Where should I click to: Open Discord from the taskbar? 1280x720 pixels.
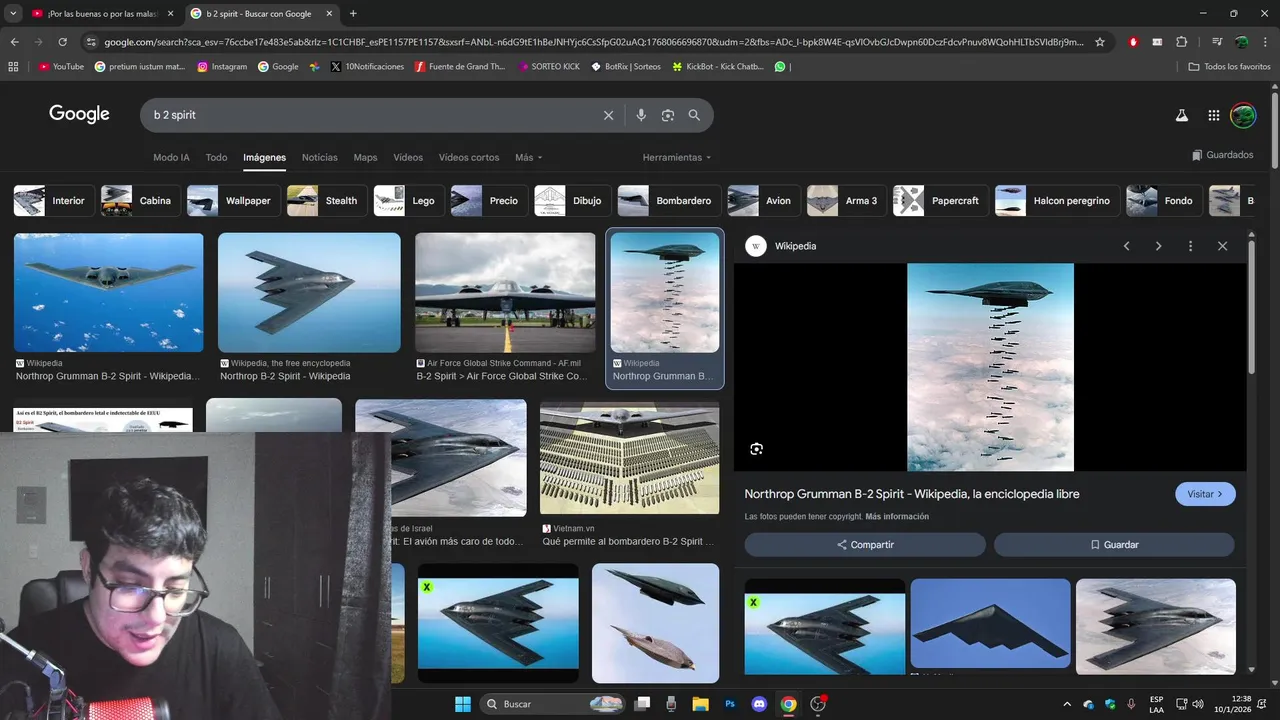pyautogui.click(x=759, y=704)
